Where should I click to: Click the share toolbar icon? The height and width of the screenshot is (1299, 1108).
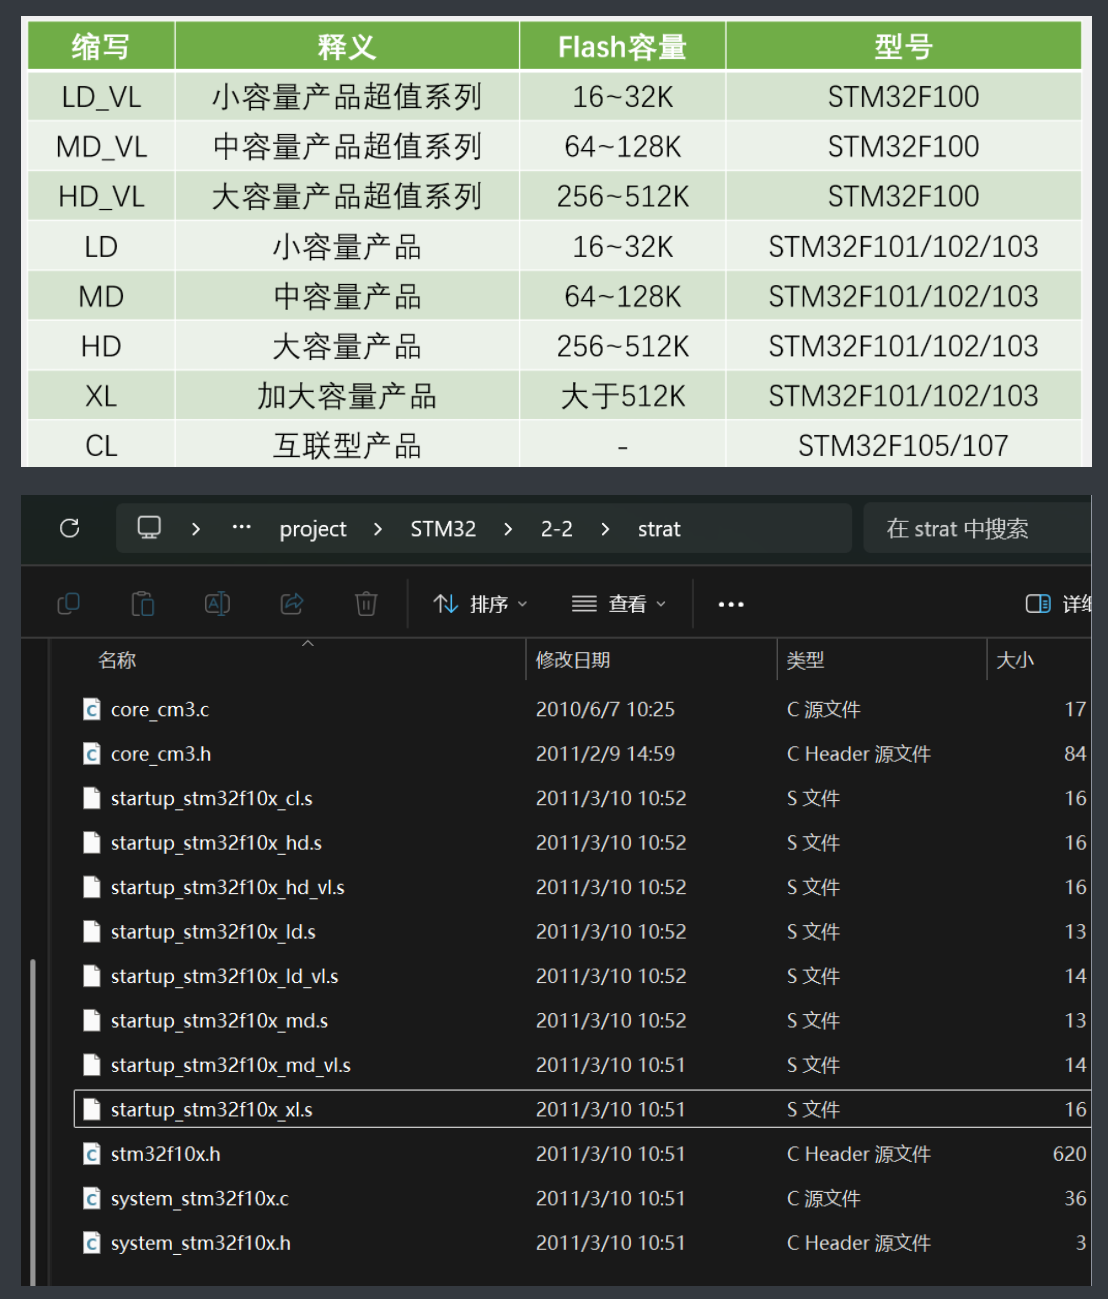(292, 604)
